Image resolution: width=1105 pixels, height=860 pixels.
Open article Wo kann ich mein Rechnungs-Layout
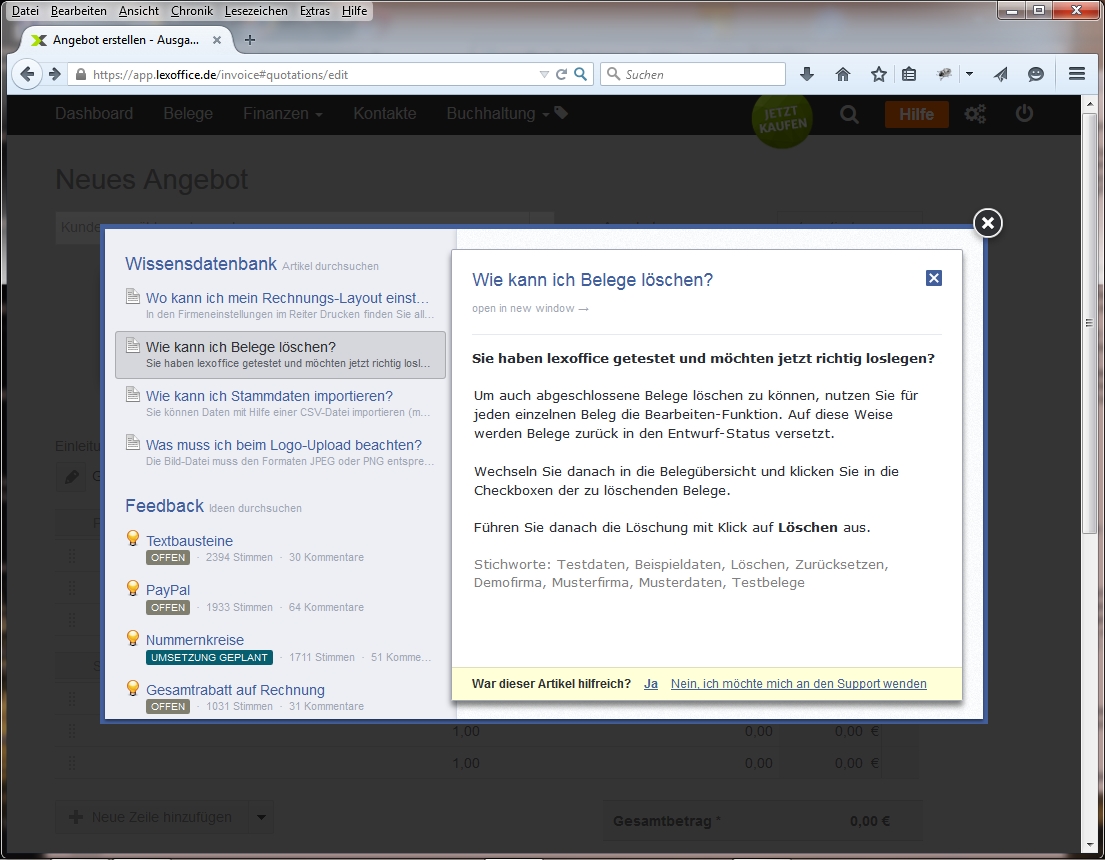[x=288, y=298]
